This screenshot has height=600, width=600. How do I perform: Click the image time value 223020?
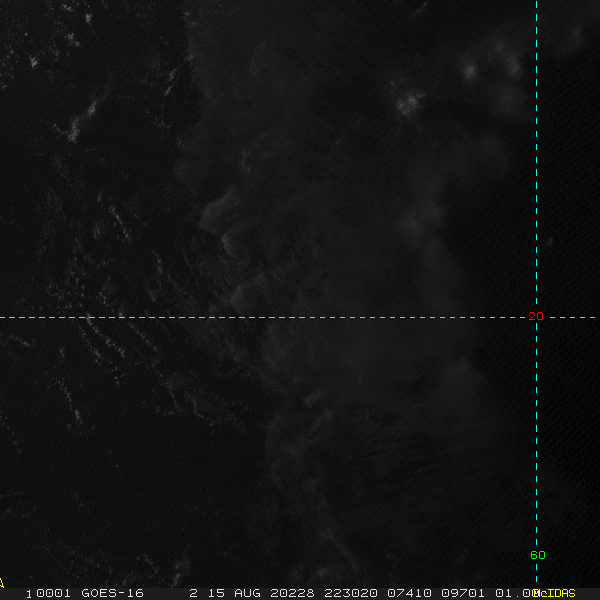(x=351, y=593)
